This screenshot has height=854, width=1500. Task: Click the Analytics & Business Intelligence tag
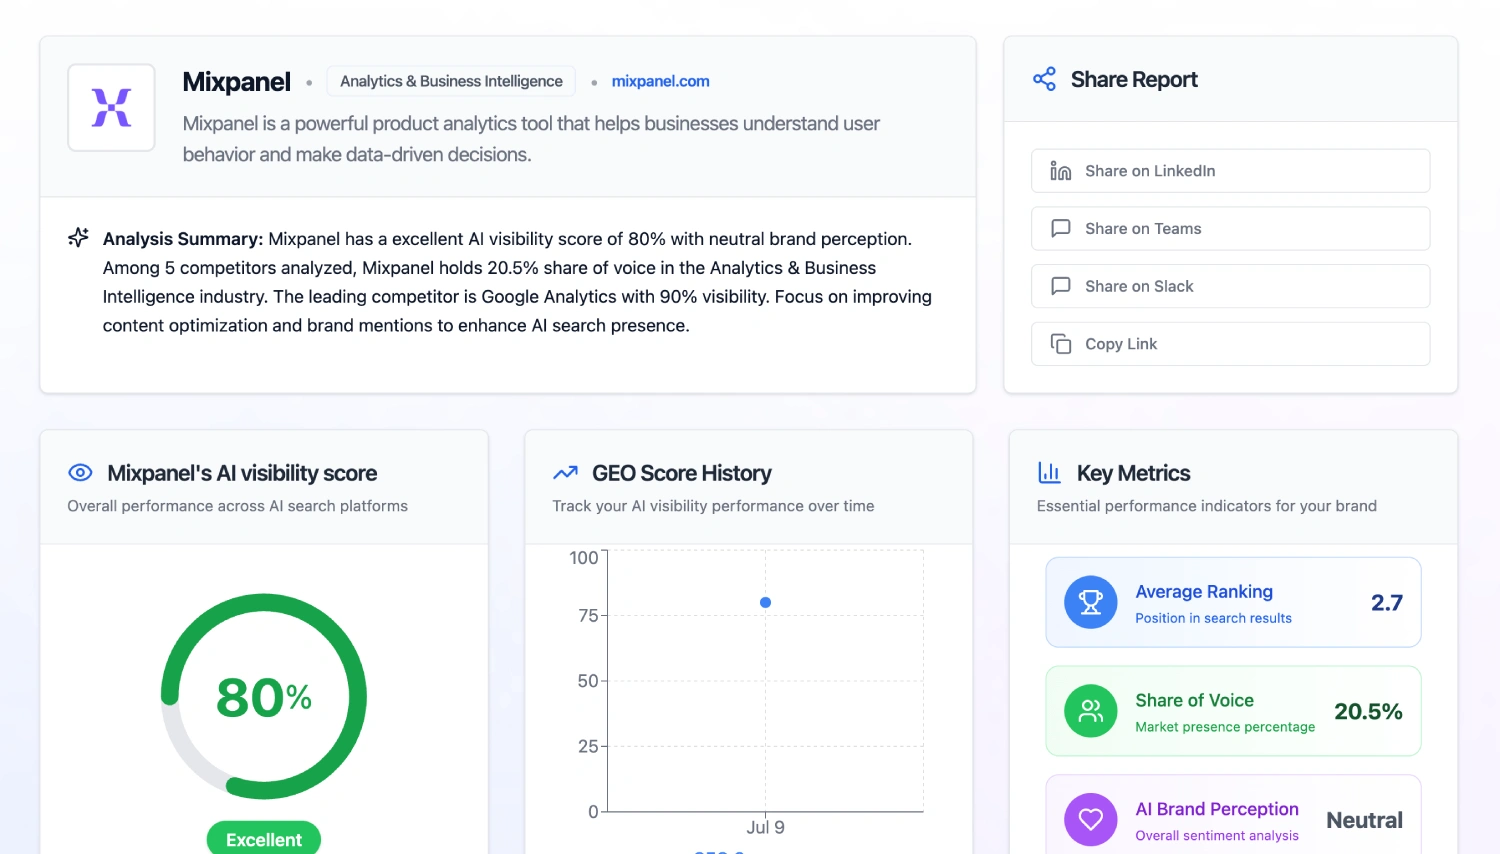pos(451,81)
